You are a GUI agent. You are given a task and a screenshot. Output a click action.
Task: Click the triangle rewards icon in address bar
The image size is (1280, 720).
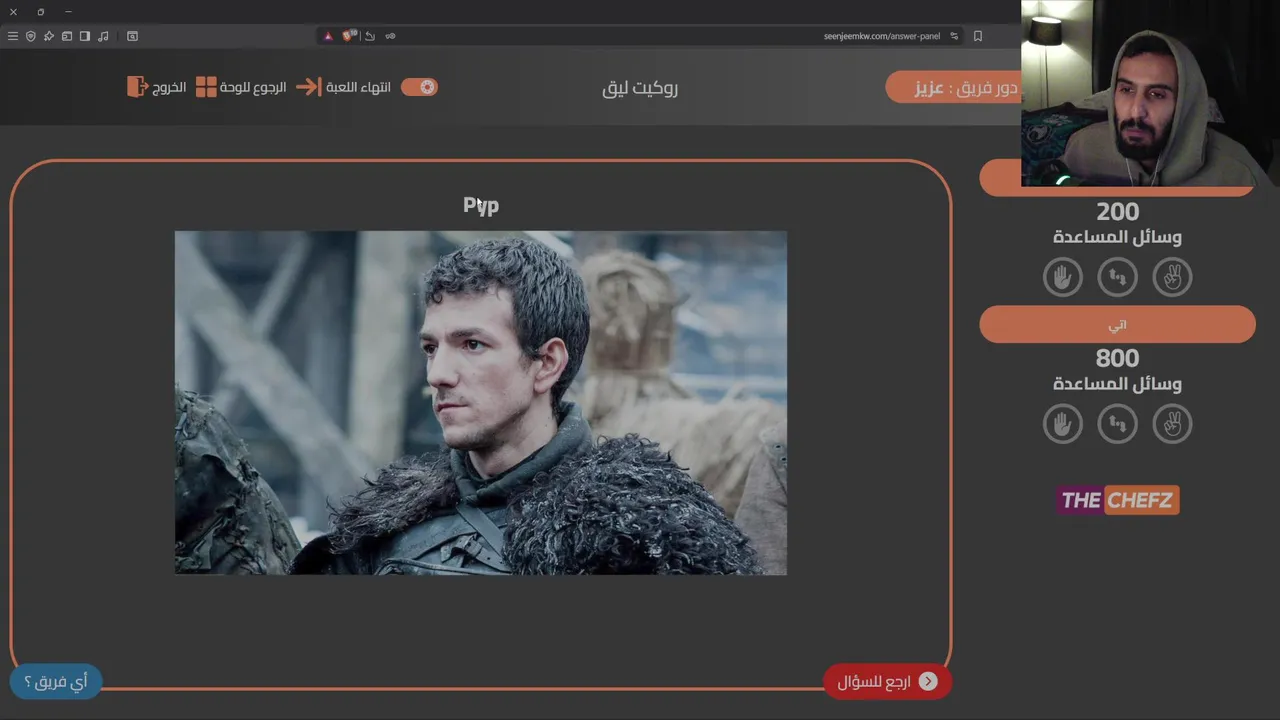tap(327, 36)
